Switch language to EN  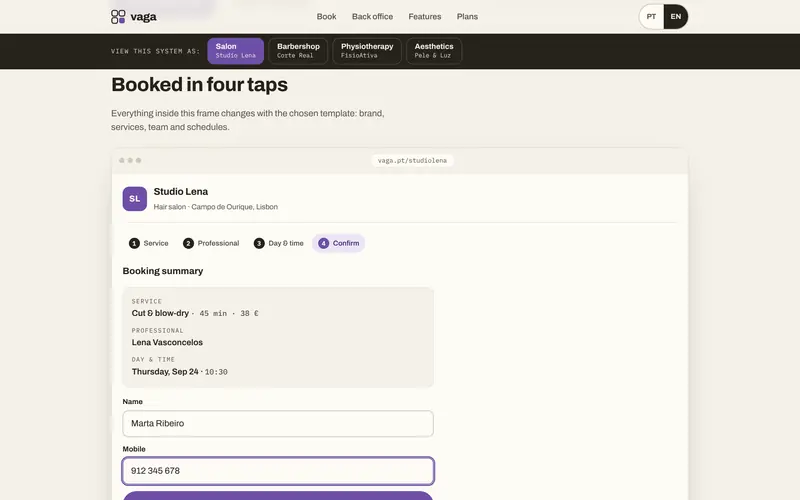(676, 17)
